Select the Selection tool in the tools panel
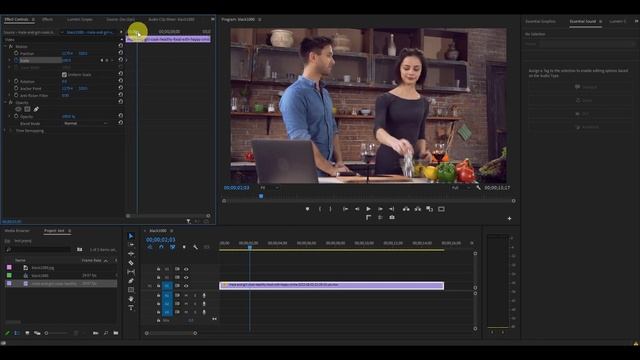This screenshot has height=360, width=640. pyautogui.click(x=131, y=236)
